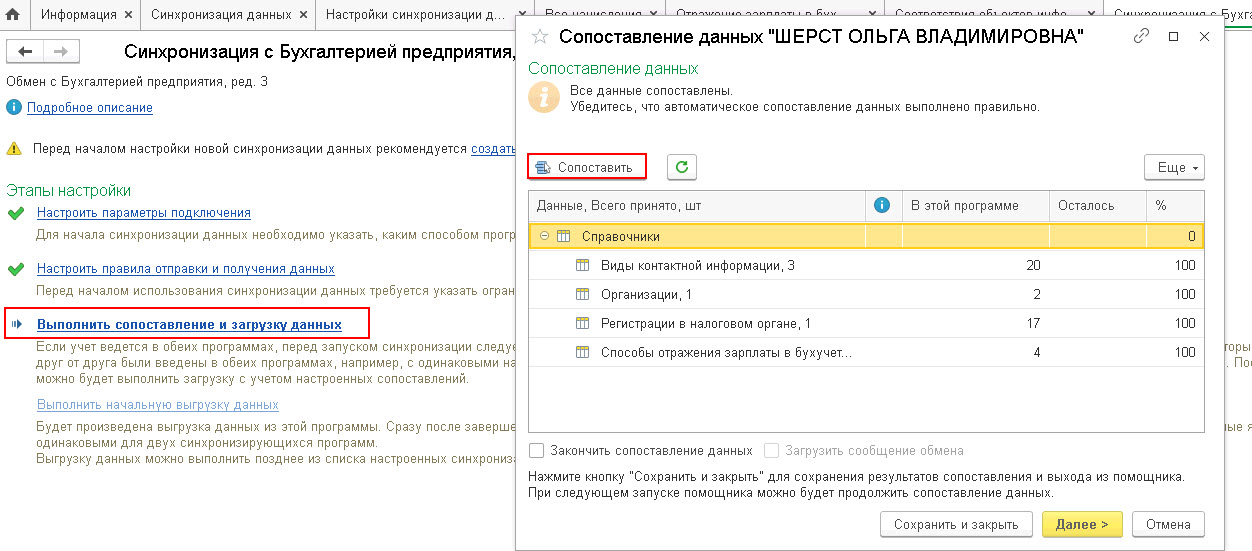Screen dimensions: 1252x551
Task: Collapse the Справочники tree group
Action: point(544,236)
